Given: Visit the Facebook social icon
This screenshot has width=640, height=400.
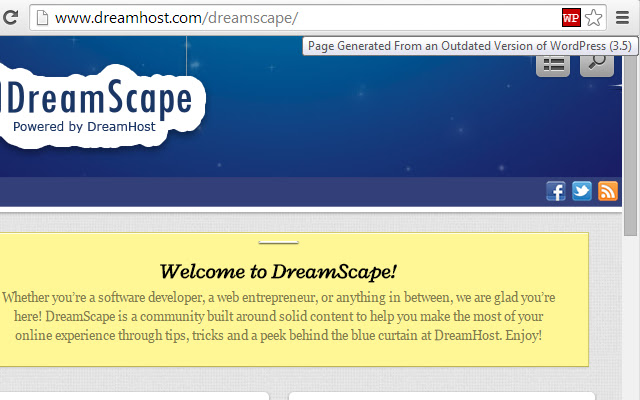Looking at the screenshot, I should [556, 191].
